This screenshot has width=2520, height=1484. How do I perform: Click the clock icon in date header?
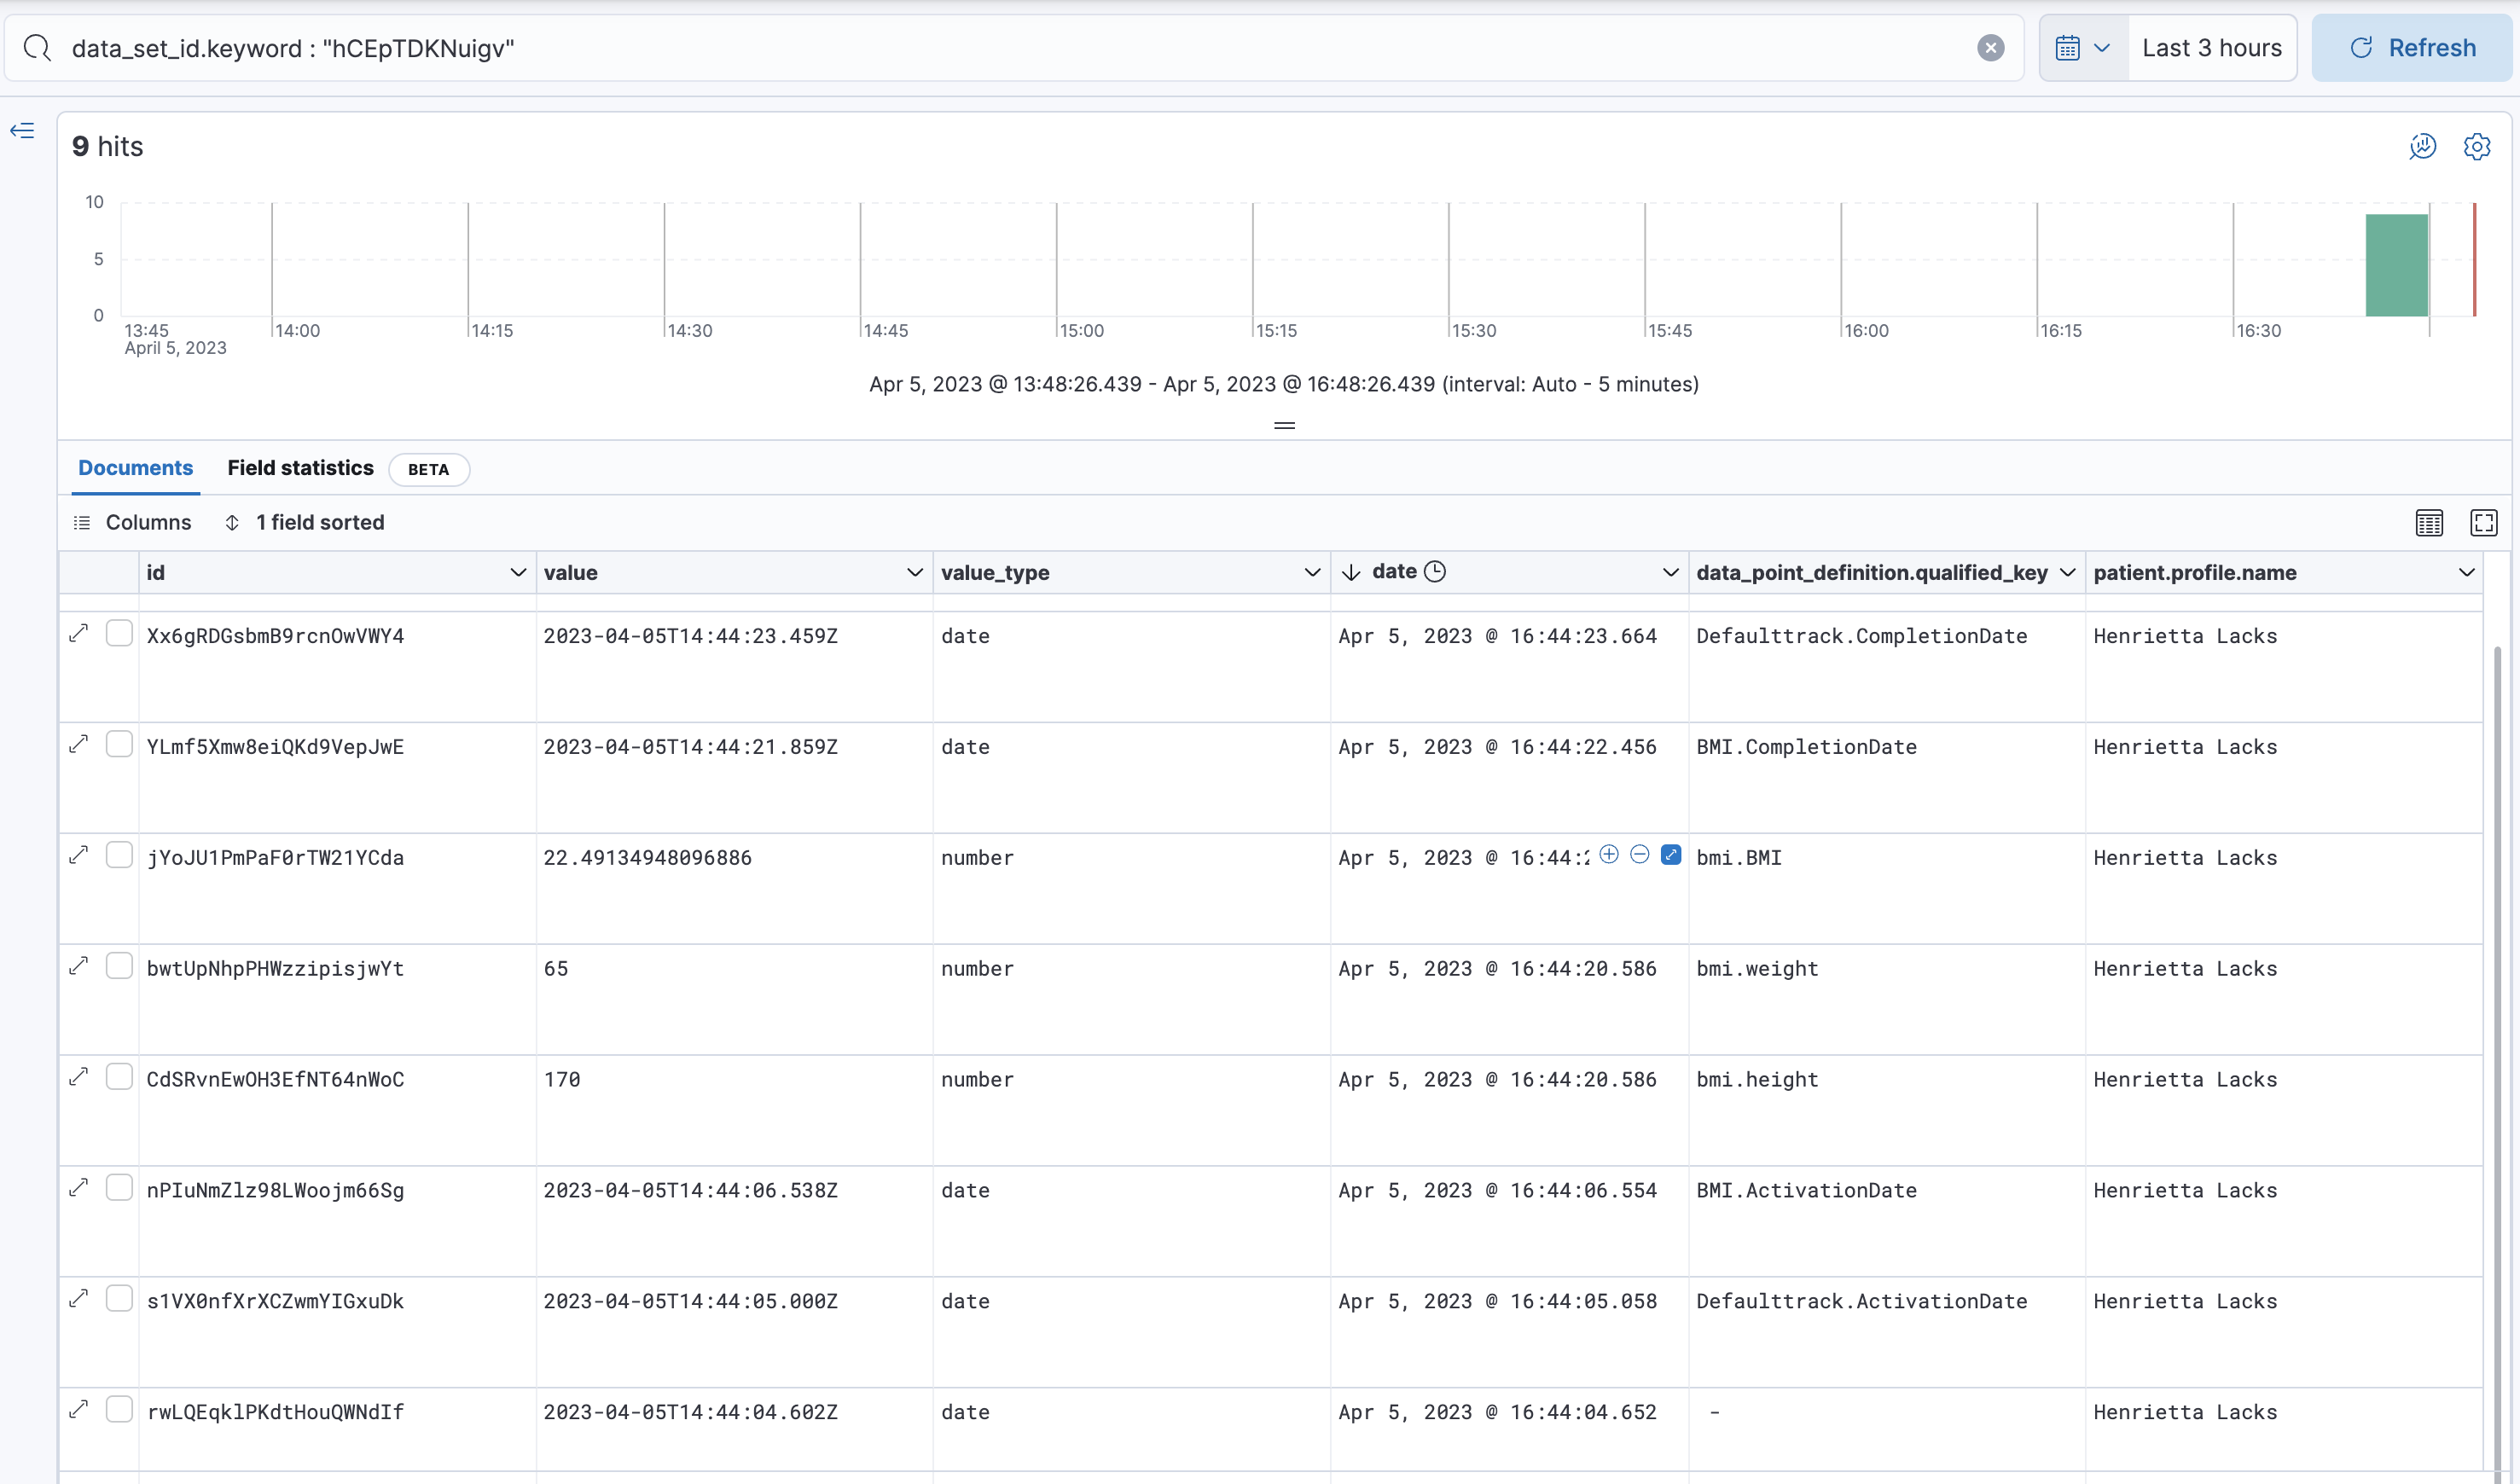pos(1434,571)
